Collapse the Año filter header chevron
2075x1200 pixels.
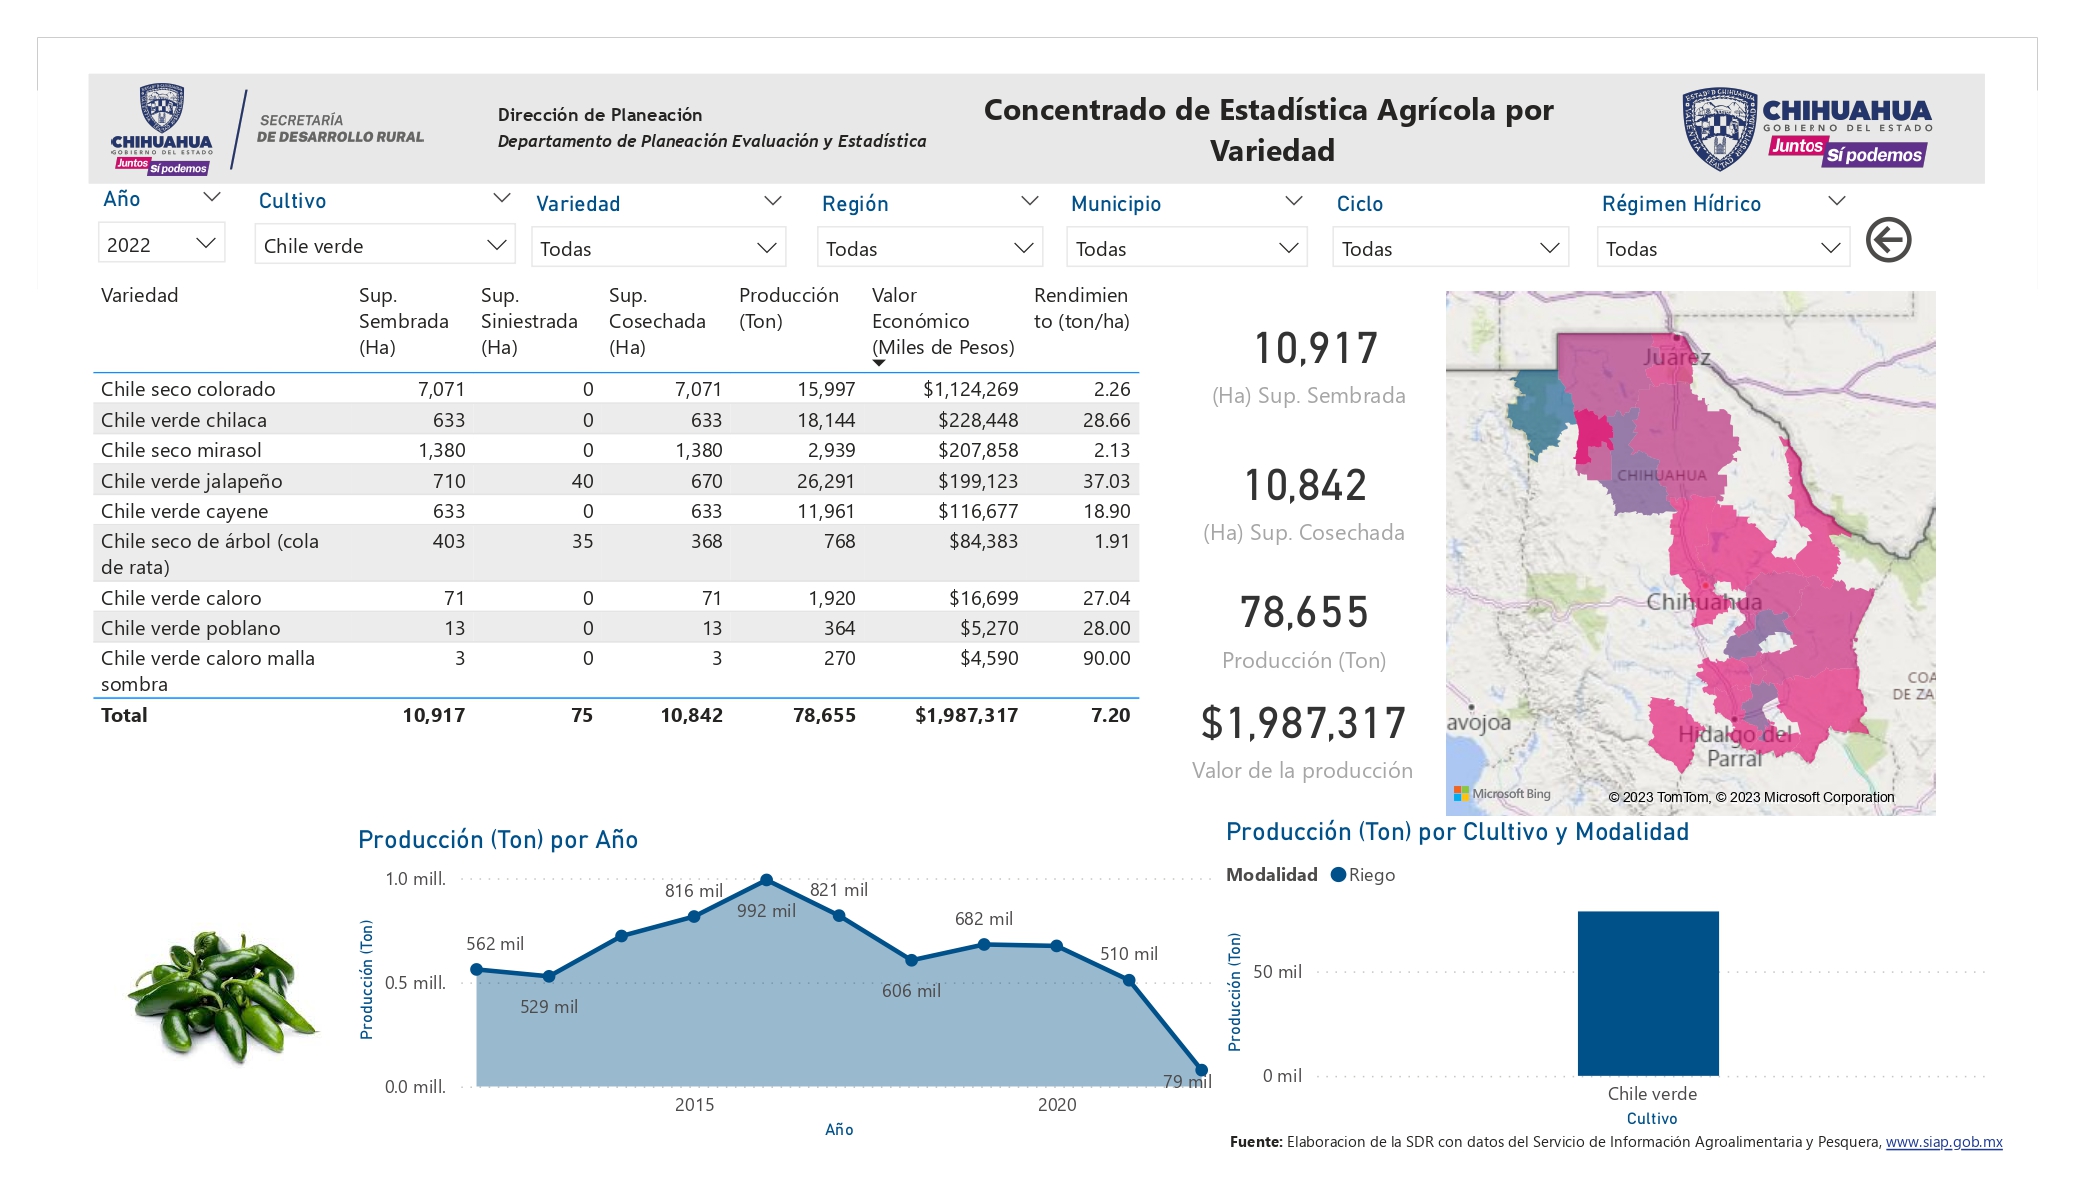click(x=212, y=198)
